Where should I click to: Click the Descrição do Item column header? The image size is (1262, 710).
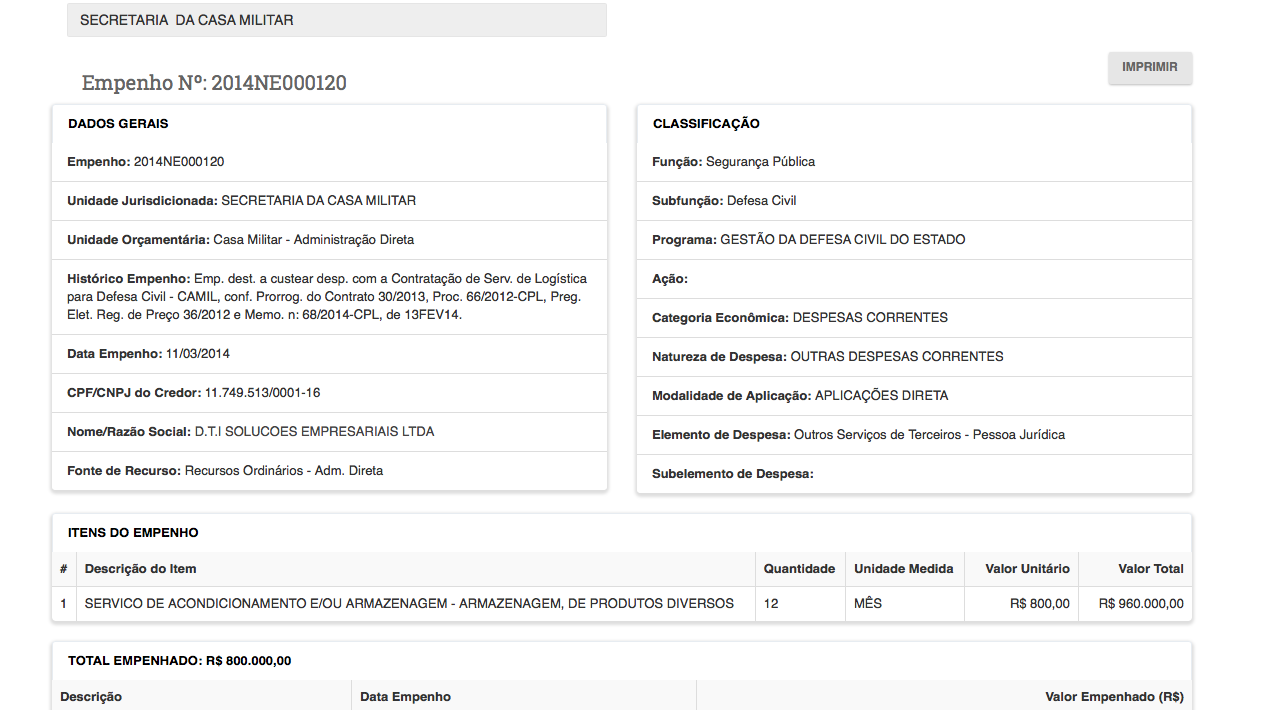(x=416, y=569)
